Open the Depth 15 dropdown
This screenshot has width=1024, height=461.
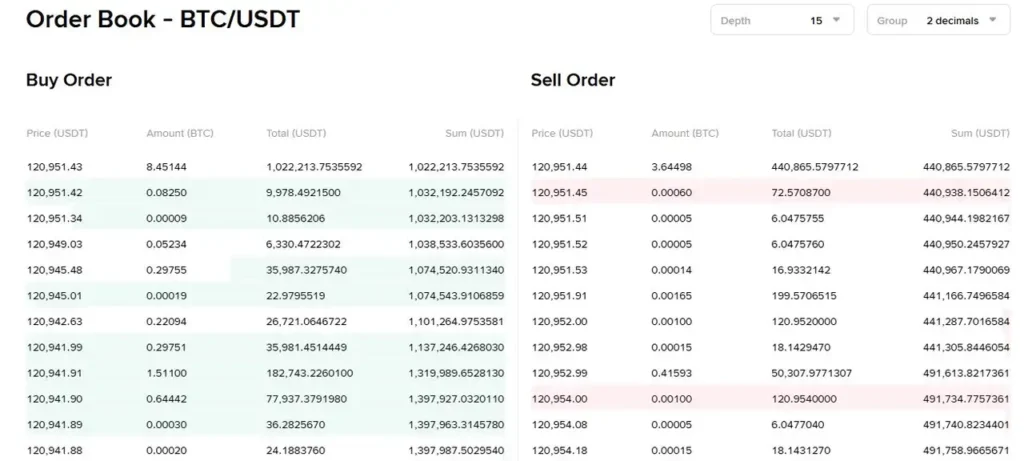click(x=782, y=20)
